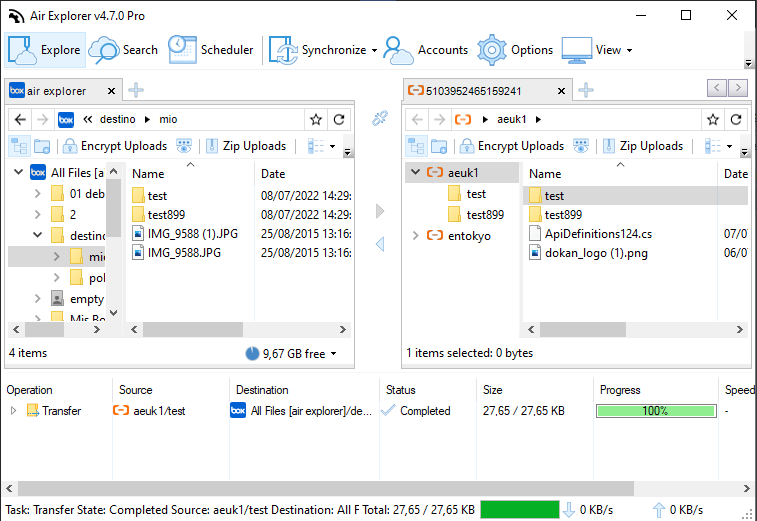Click the eye mask icon in left pane toolbar

pyautogui.click(x=184, y=146)
